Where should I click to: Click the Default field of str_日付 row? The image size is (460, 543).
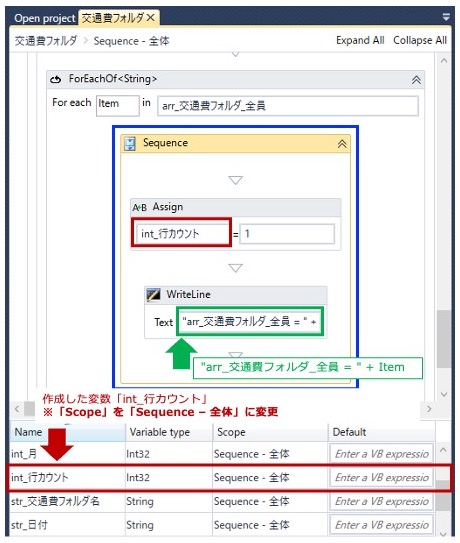(x=381, y=525)
